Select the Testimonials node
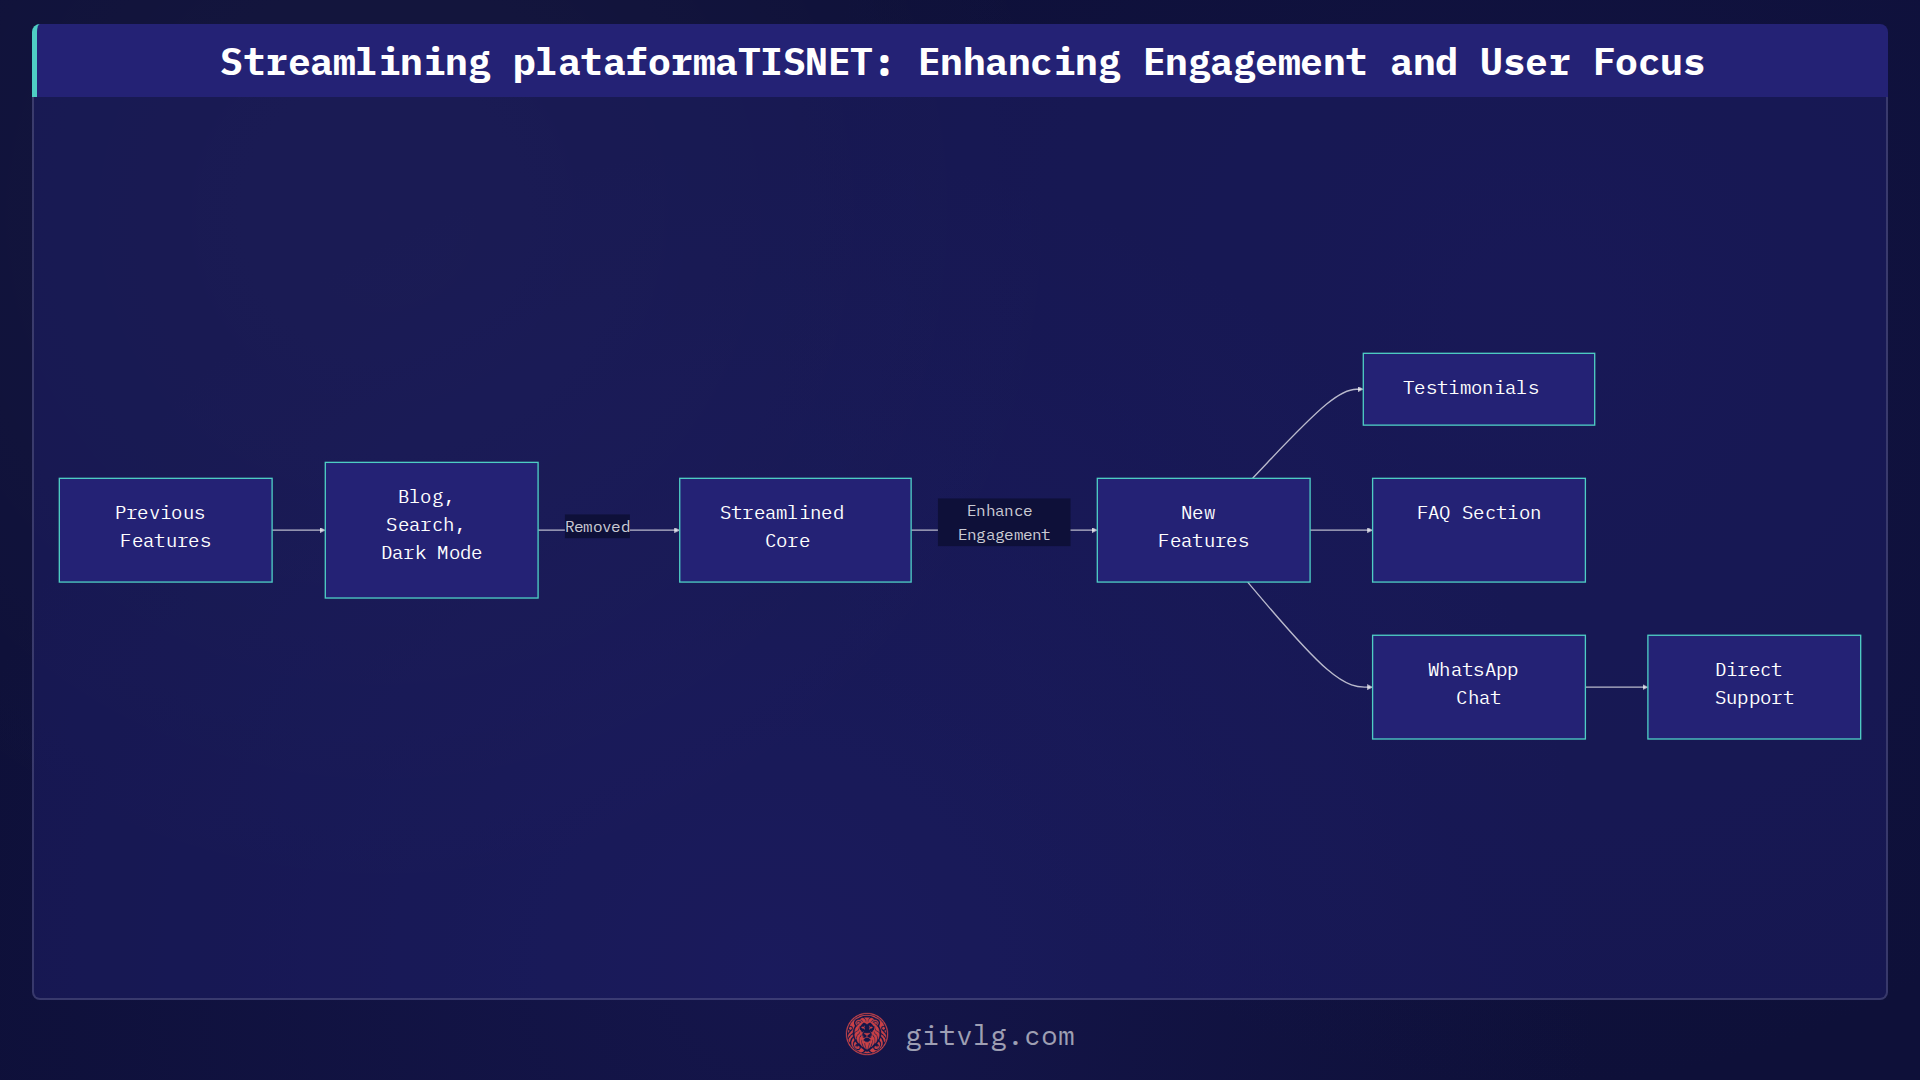Image resolution: width=1920 pixels, height=1080 pixels. coord(1478,389)
